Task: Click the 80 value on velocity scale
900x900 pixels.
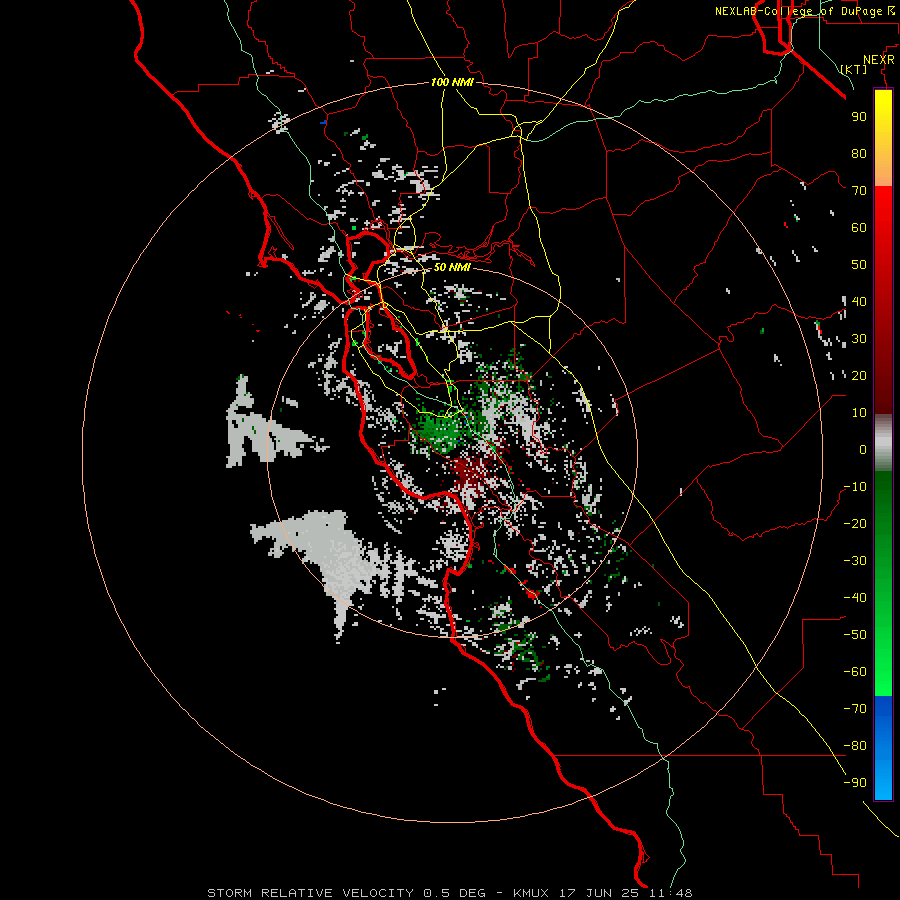Action: pyautogui.click(x=859, y=153)
